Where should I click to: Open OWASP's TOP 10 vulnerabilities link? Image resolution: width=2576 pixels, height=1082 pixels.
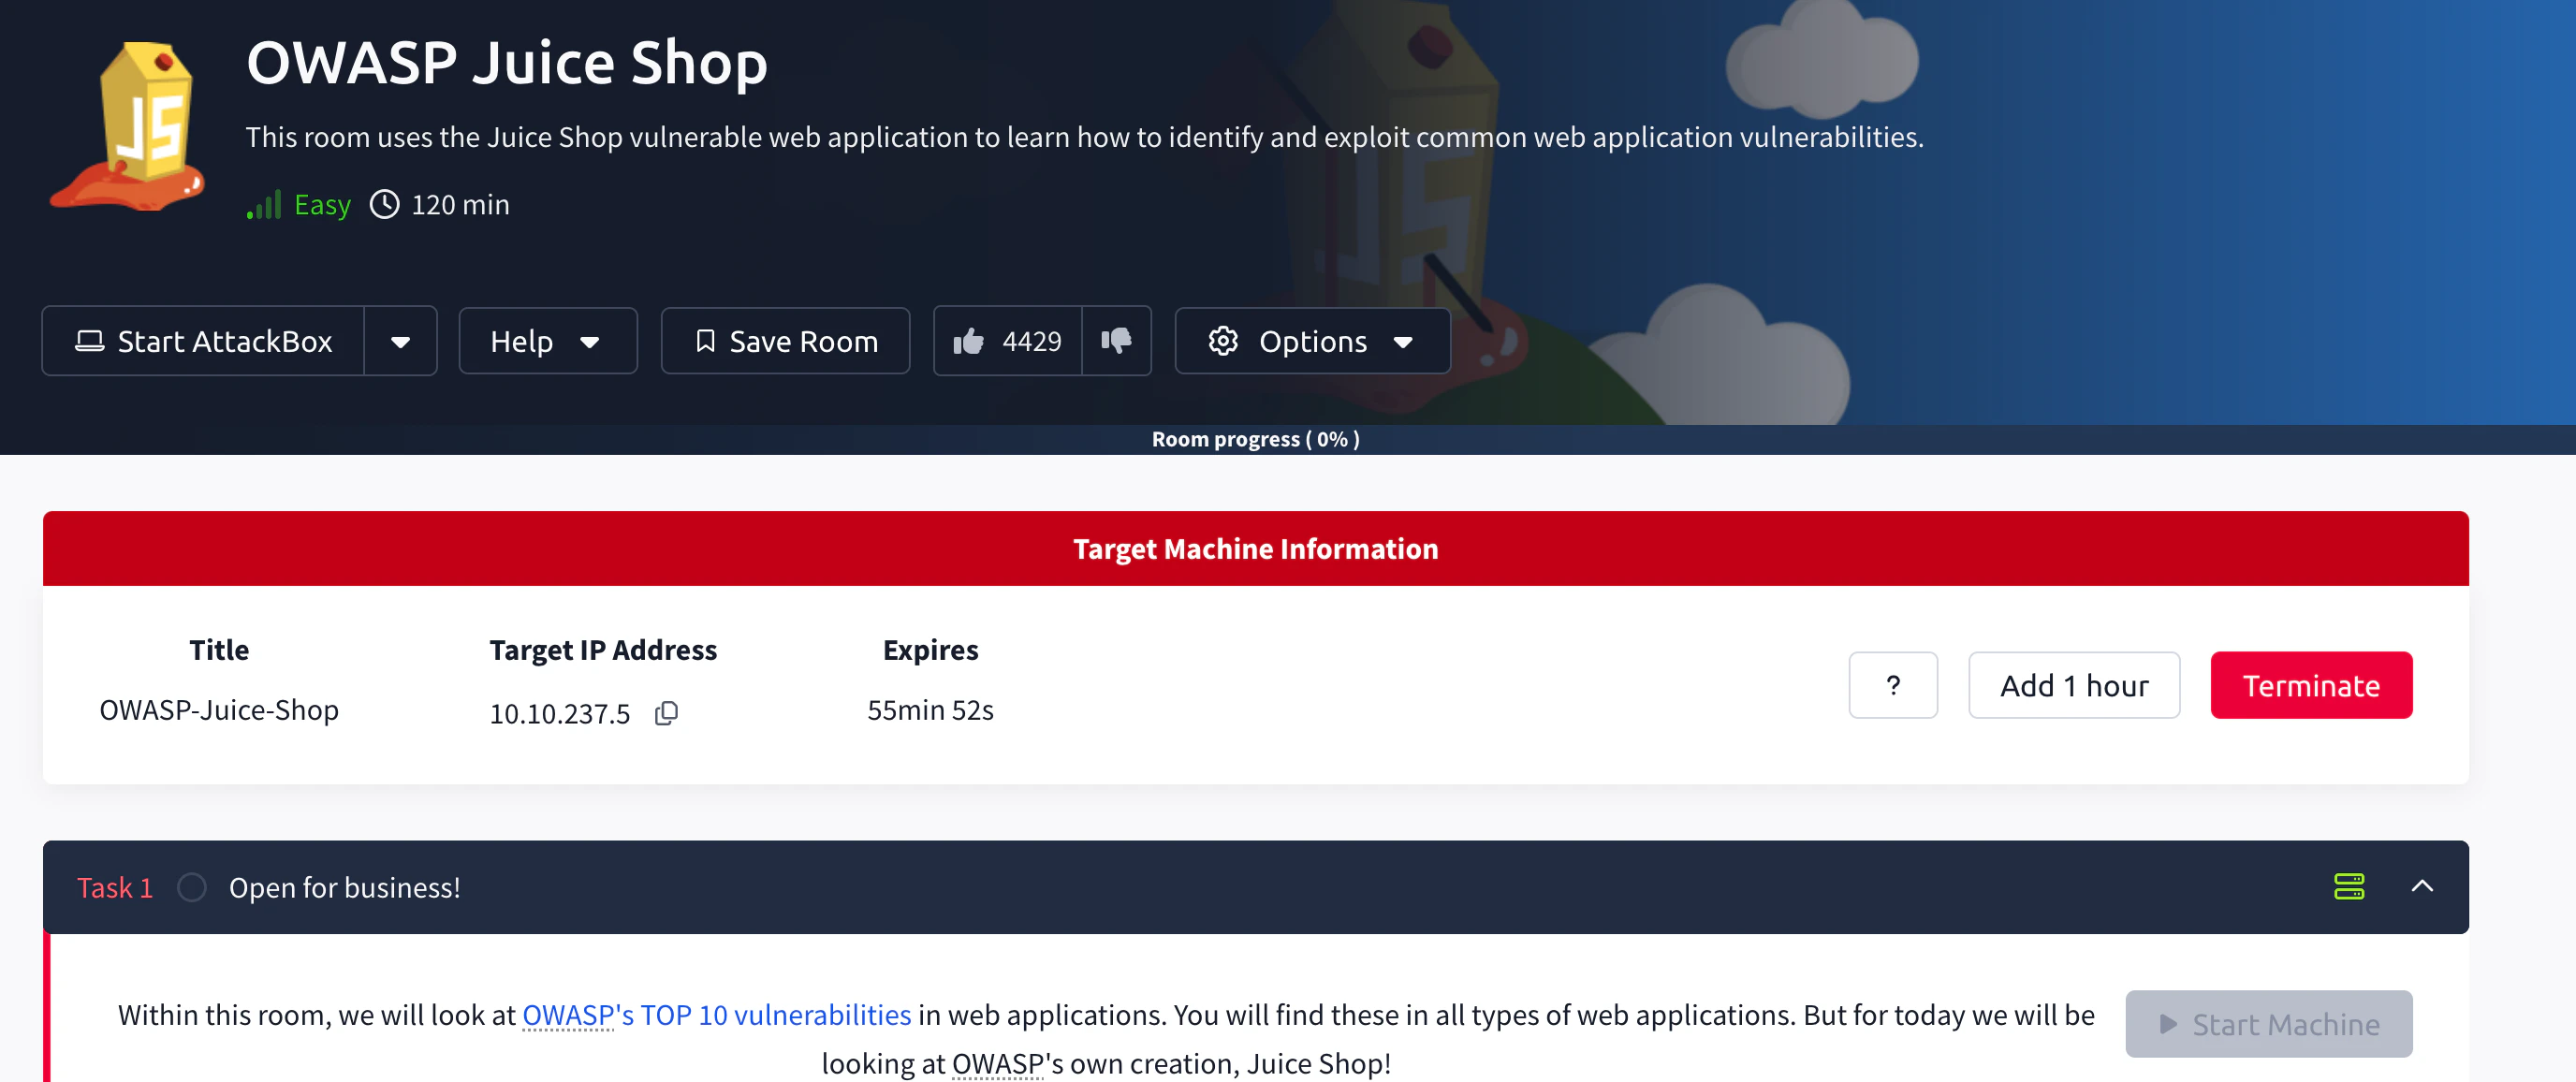coord(716,1014)
